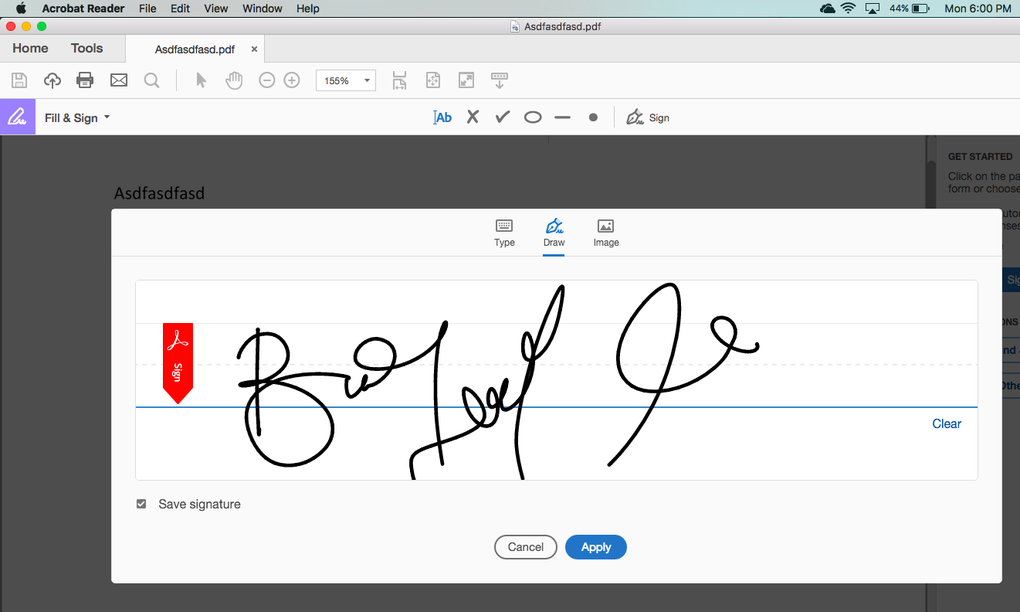The height and width of the screenshot is (612, 1020).
Task: Click the upload to cloud icon
Action: coord(52,80)
